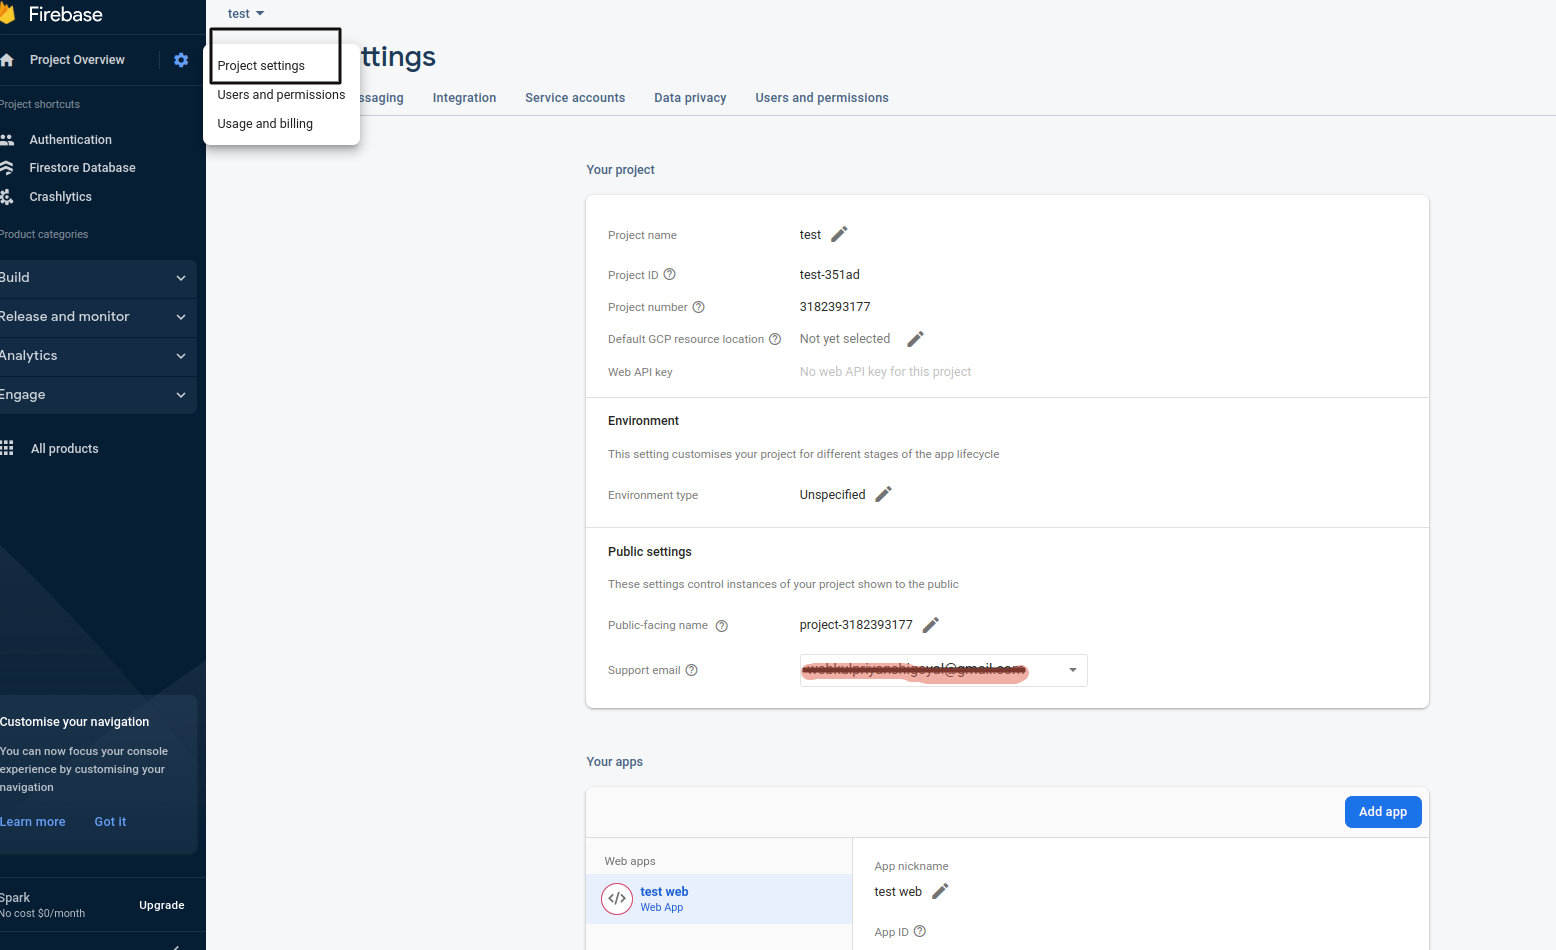Select Users and permissions from the menu
This screenshot has height=950, width=1556.
[280, 94]
